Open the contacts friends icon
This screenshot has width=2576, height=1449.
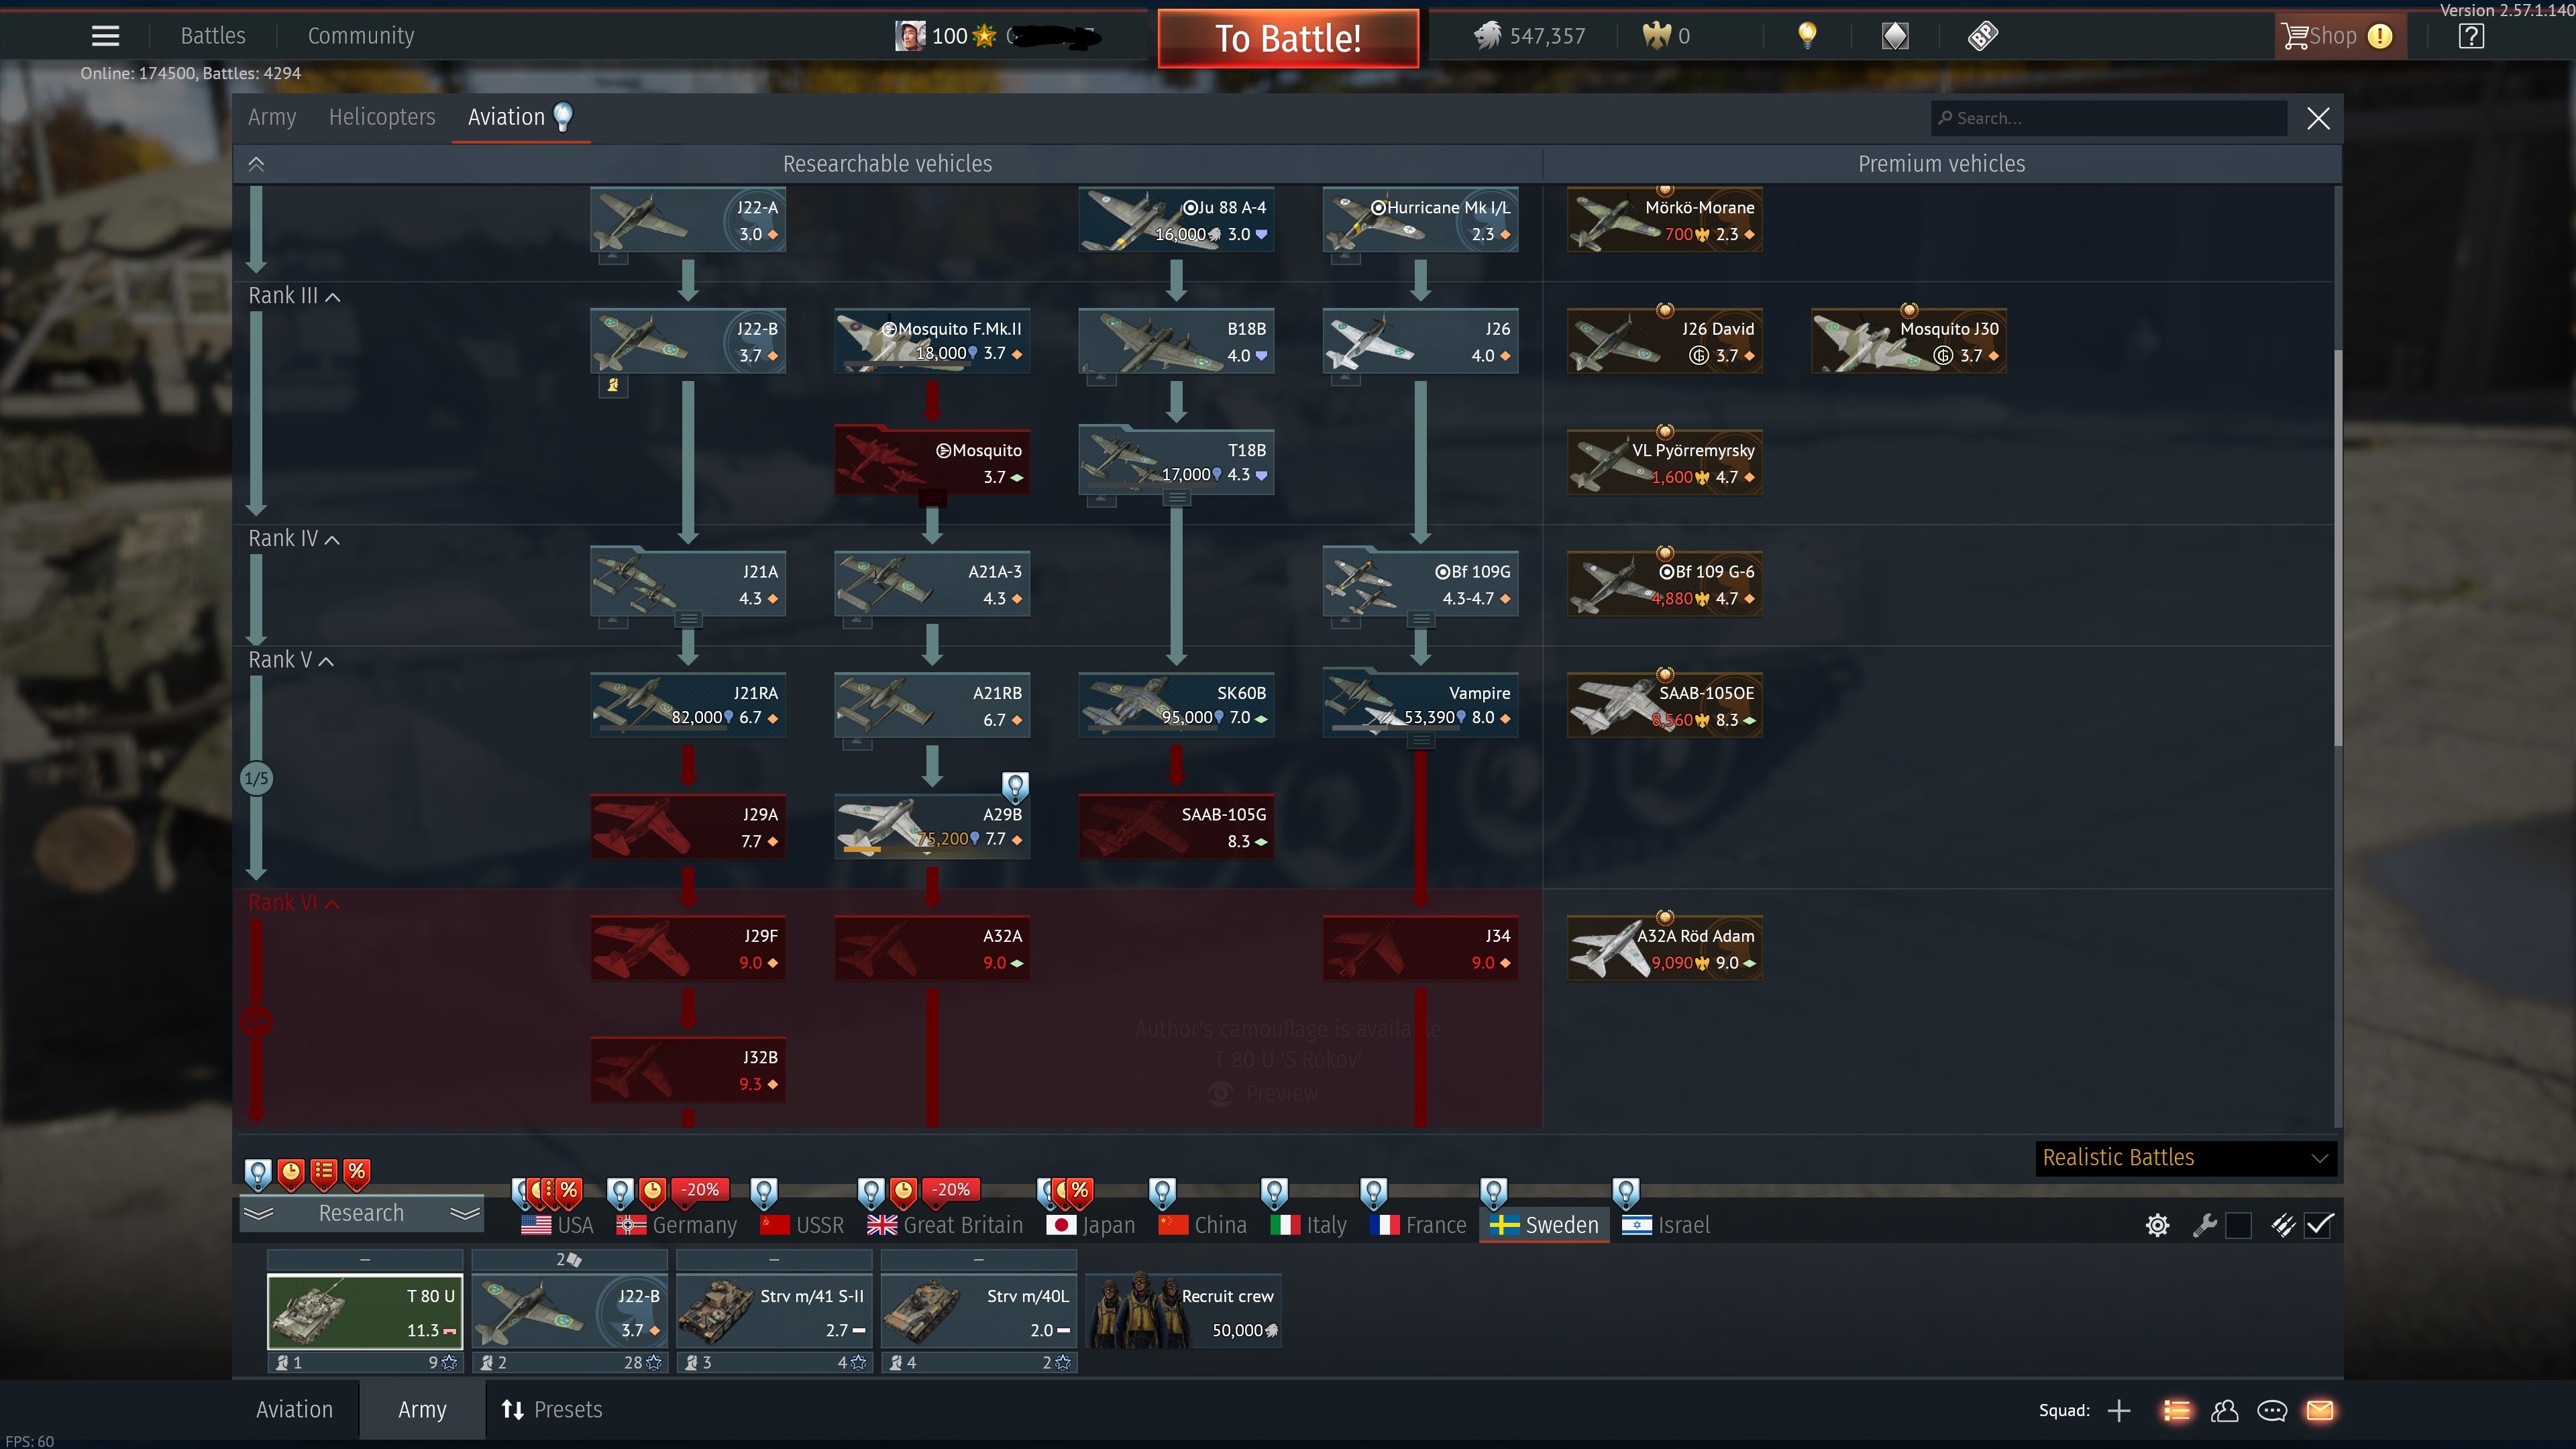[x=2224, y=1410]
